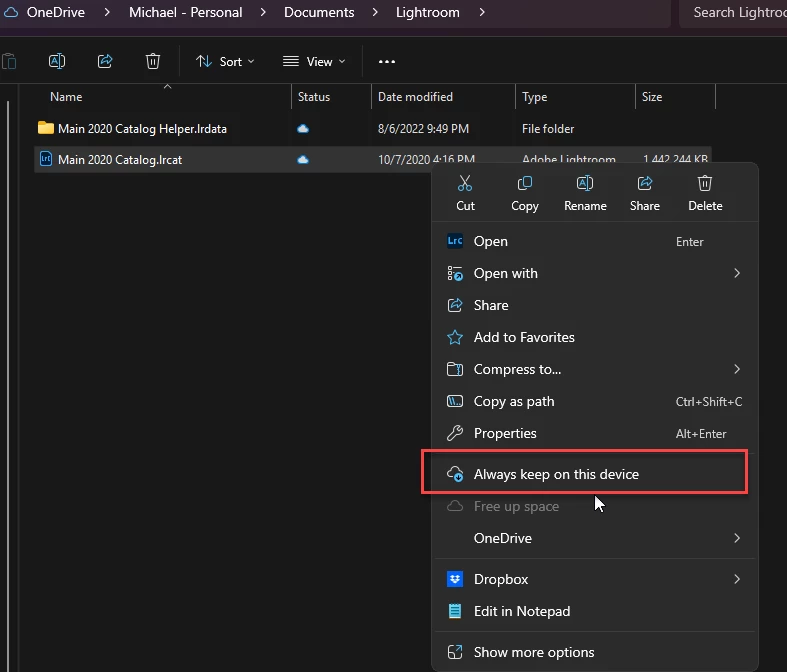Open the View dropdown in toolbar

(x=314, y=61)
